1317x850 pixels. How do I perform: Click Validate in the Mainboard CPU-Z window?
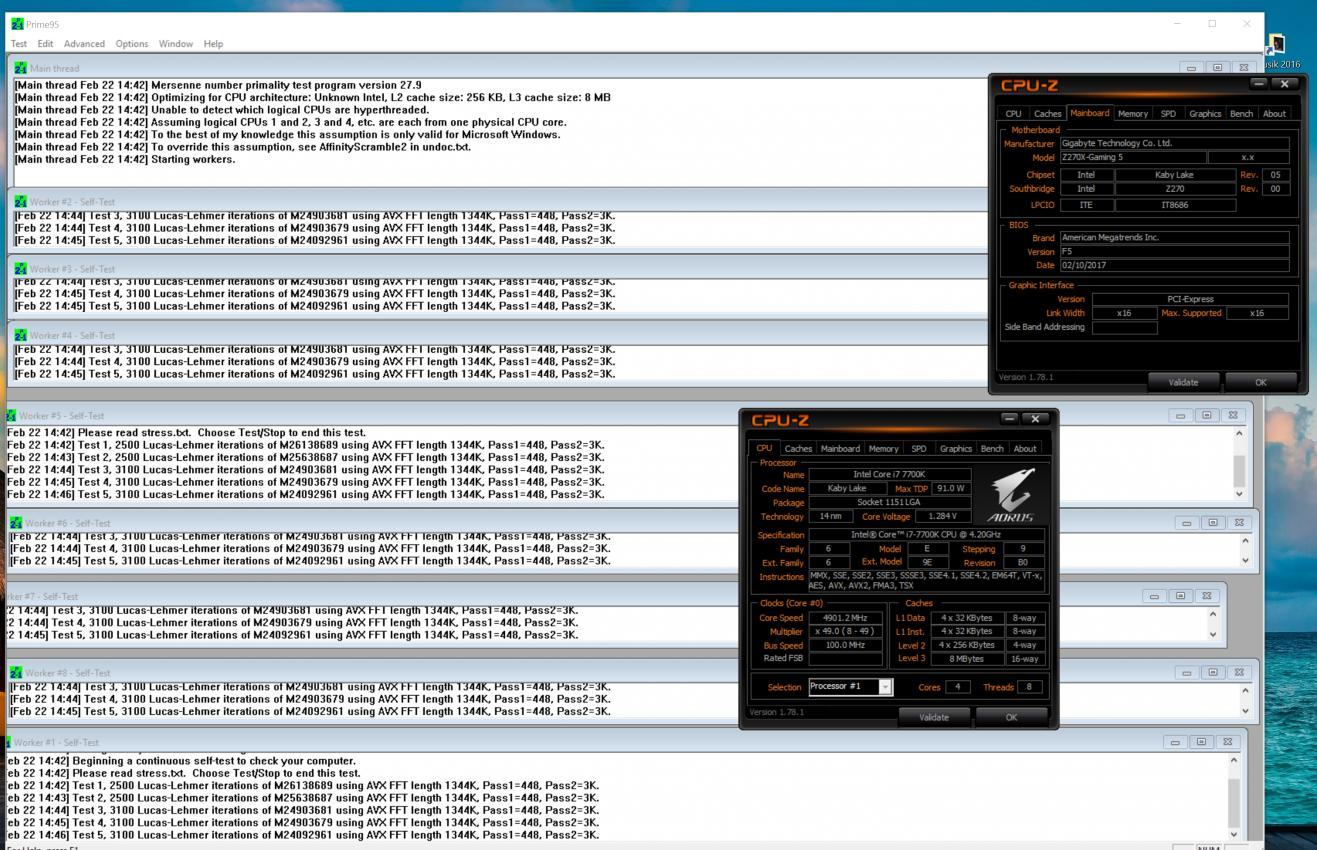point(1183,382)
